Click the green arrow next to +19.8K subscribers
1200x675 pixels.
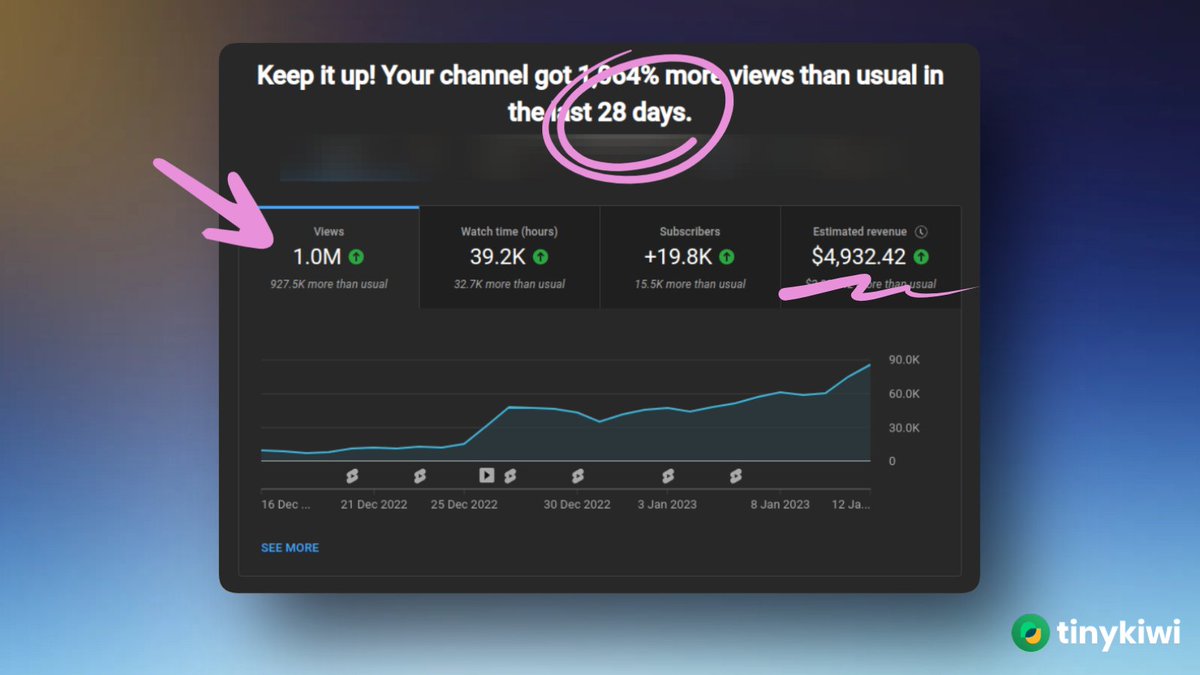click(726, 255)
